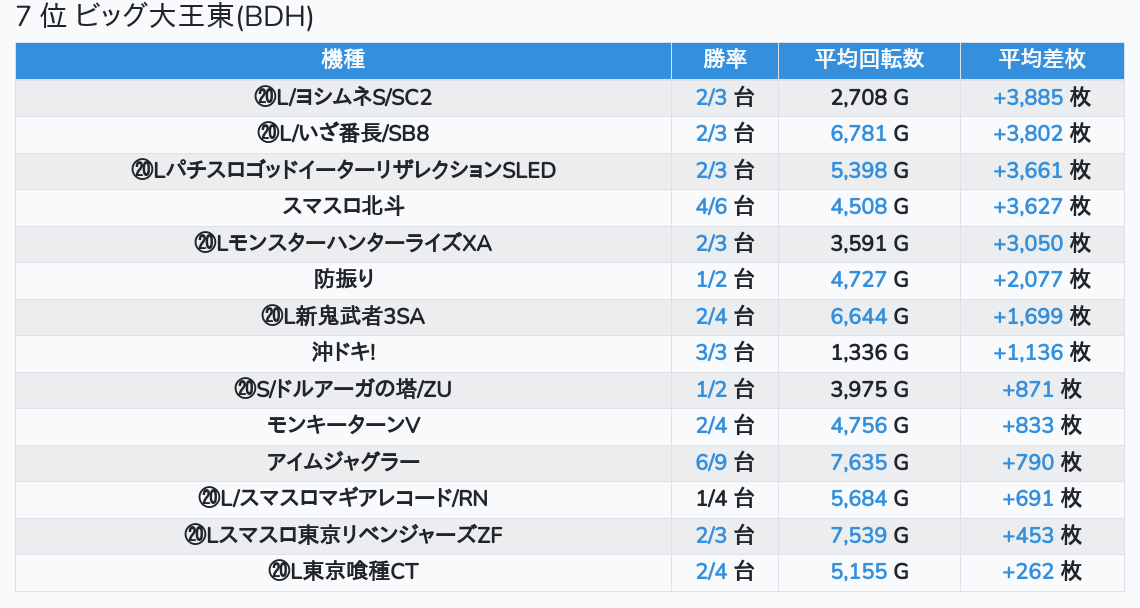
Task: Click the +262 difference for L東京喰種CT
Action: click(1028, 572)
